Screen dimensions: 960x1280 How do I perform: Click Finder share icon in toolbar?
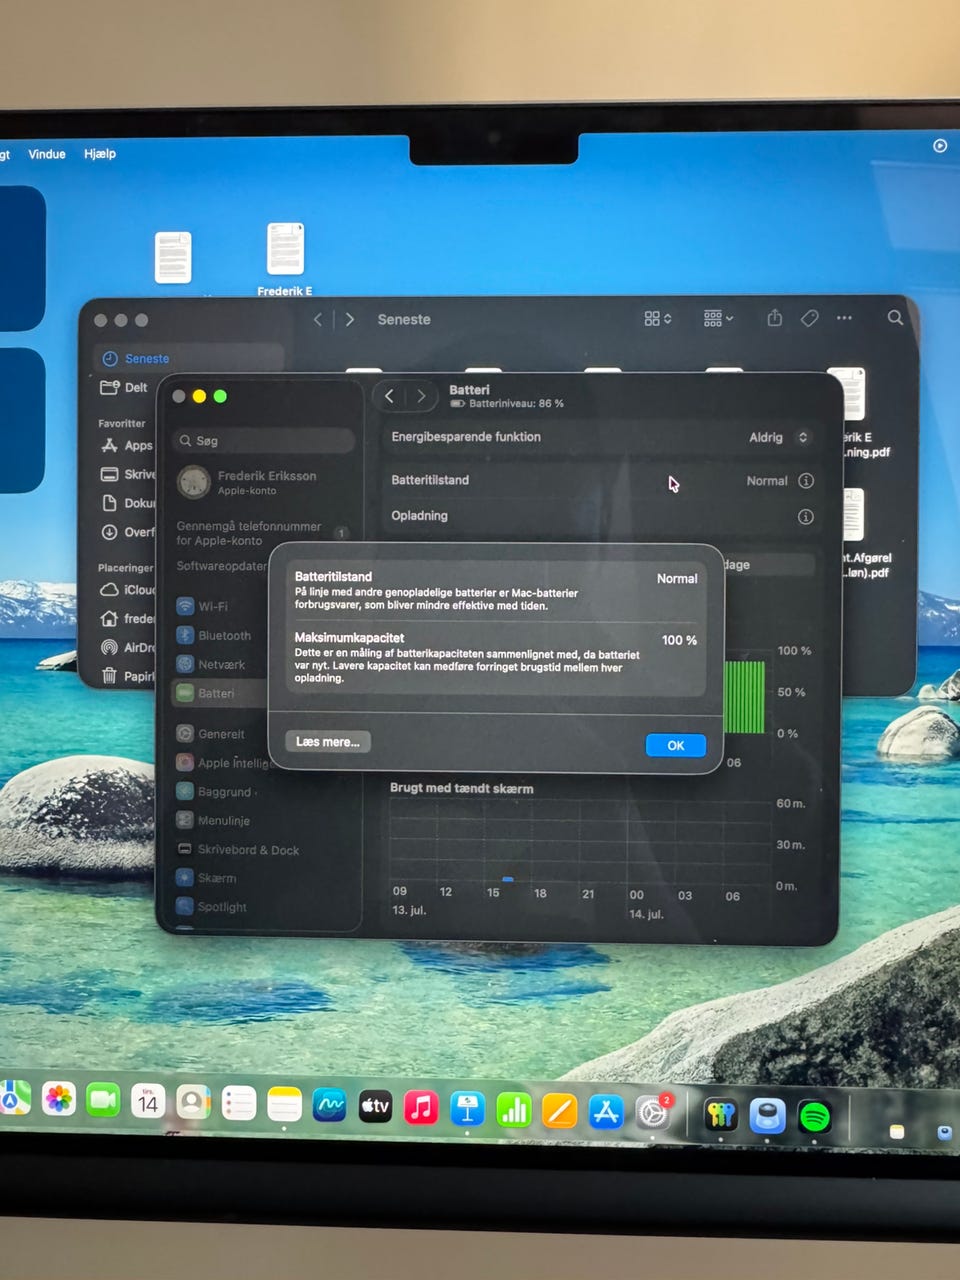point(774,318)
